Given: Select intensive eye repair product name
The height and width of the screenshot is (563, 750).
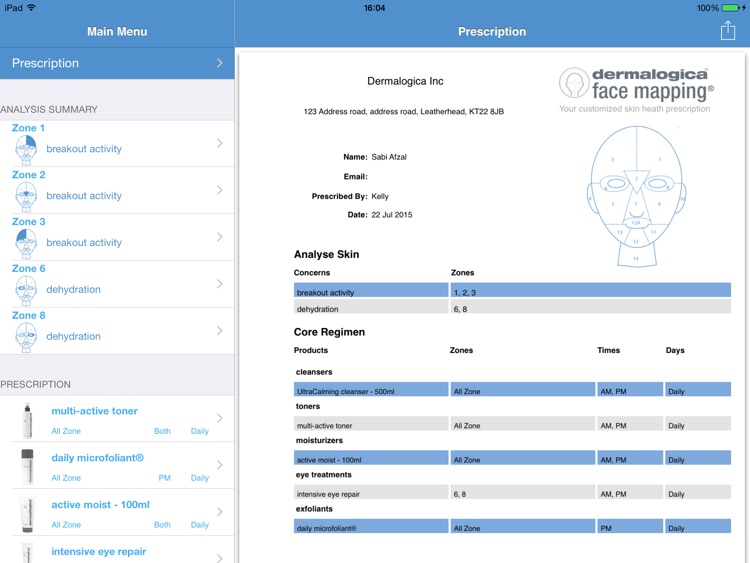Looking at the screenshot, I should click(99, 552).
